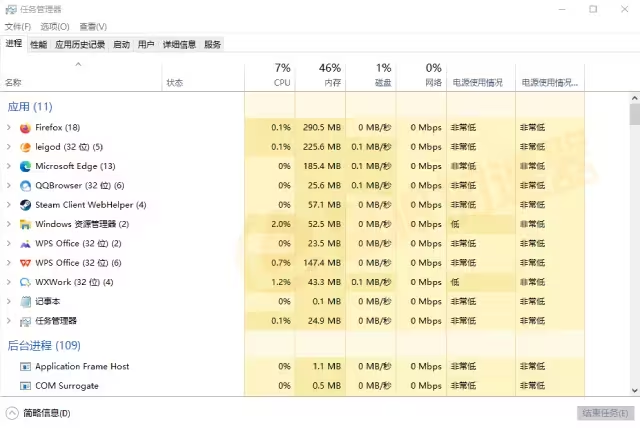Select the red WPS Office icon
640x428 pixels.
click(x=25, y=263)
